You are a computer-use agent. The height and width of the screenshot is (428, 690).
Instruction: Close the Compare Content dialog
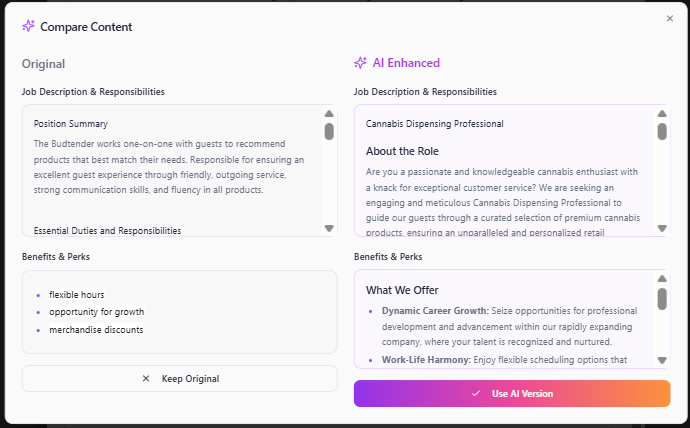(x=670, y=18)
